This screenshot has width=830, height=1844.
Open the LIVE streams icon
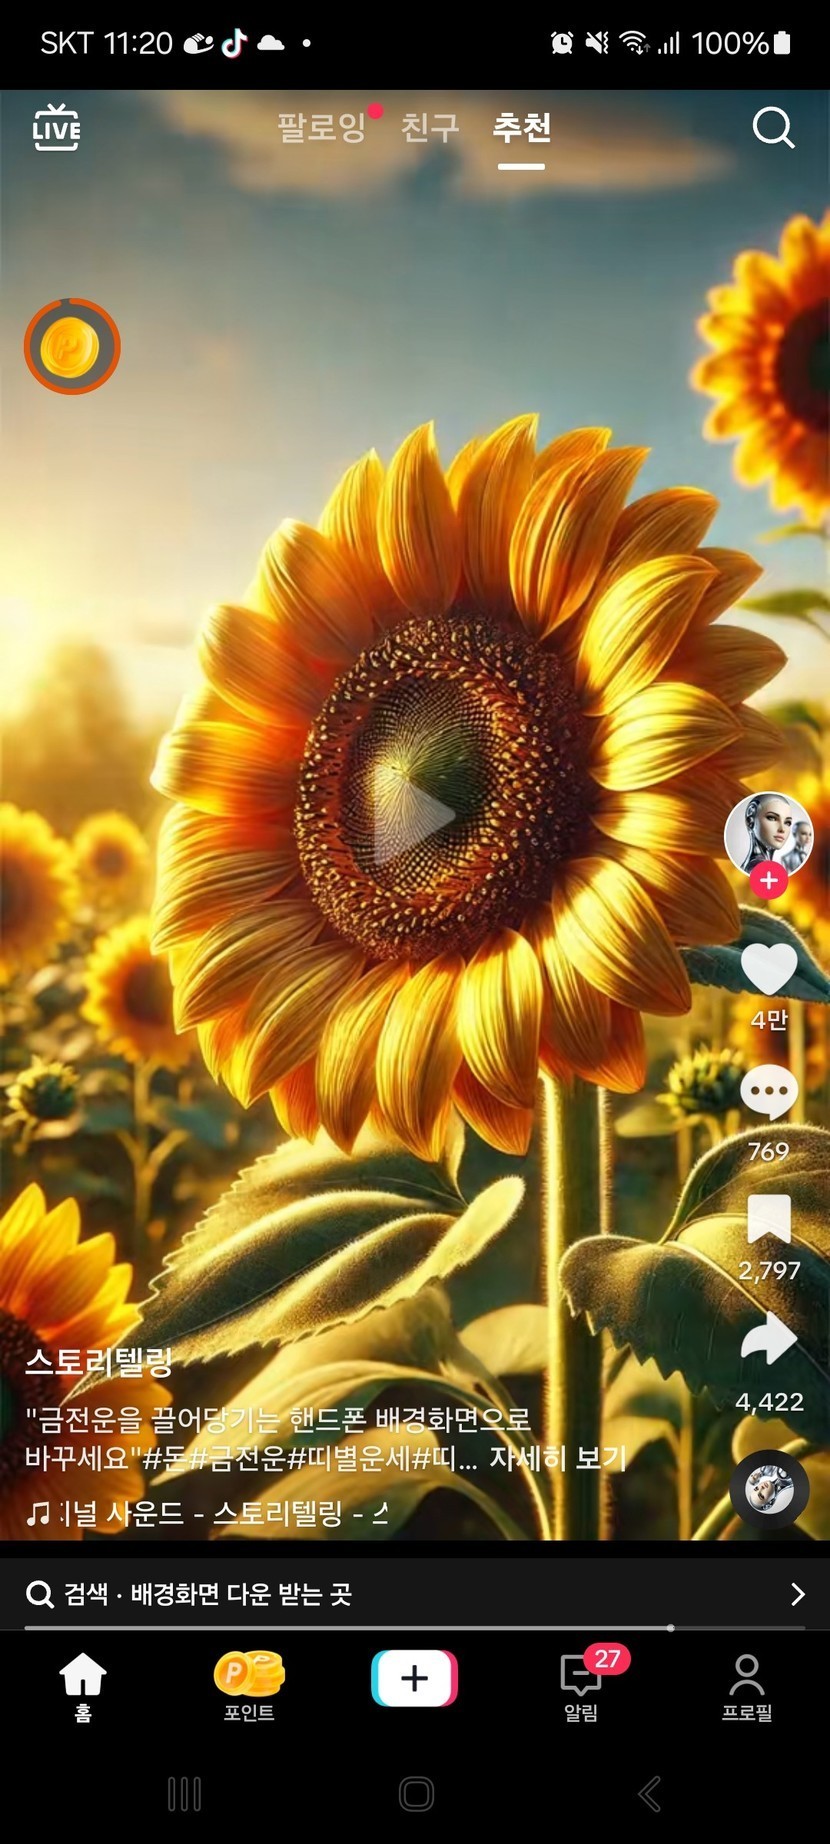56,128
